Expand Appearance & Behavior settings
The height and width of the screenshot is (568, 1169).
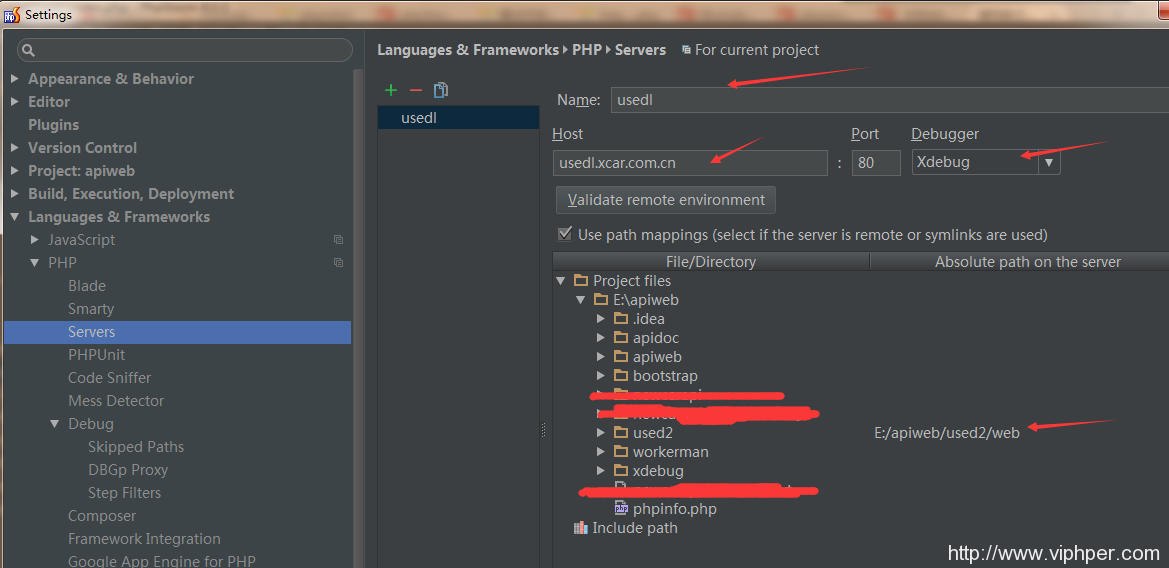point(15,78)
